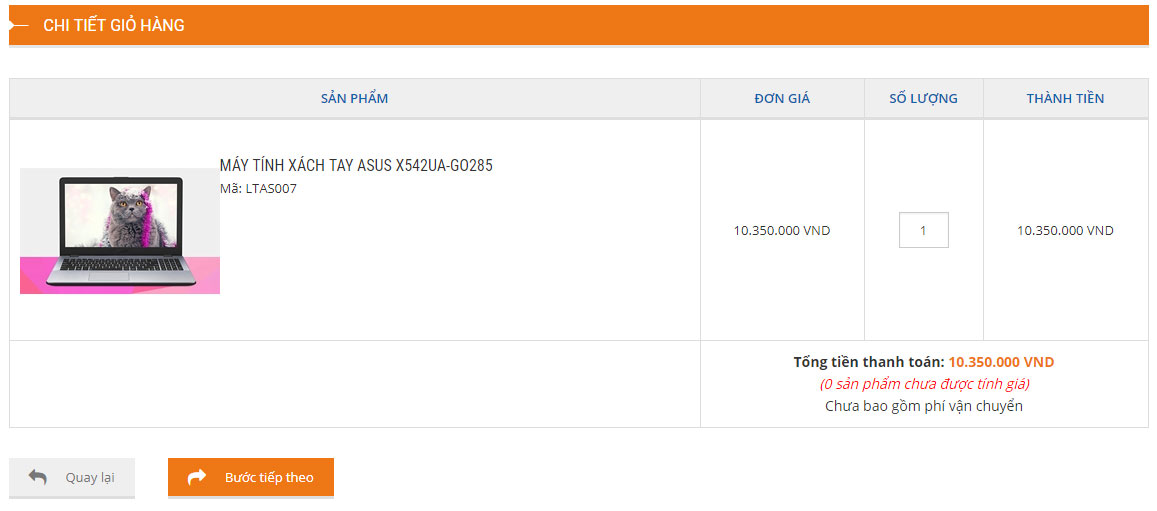Click the ĐƠN GIÁ column header
Image resolution: width=1157 pixels, height=511 pixels.
[x=782, y=98]
